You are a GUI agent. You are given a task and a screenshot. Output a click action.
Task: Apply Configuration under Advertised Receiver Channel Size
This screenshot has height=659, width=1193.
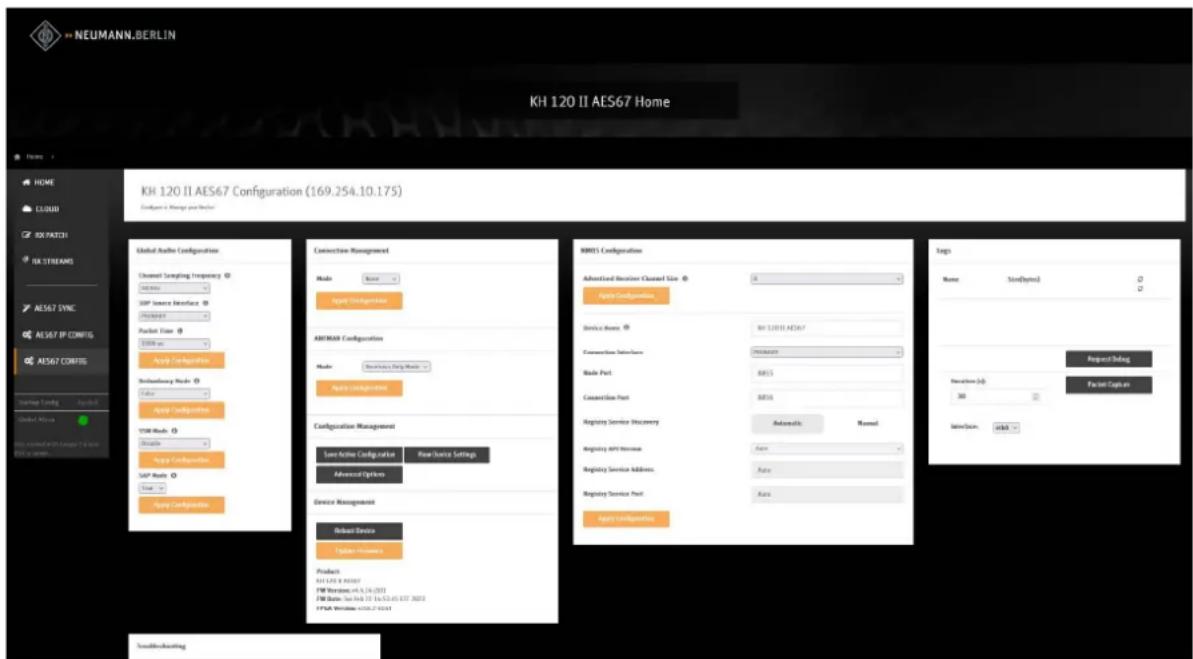(626, 295)
